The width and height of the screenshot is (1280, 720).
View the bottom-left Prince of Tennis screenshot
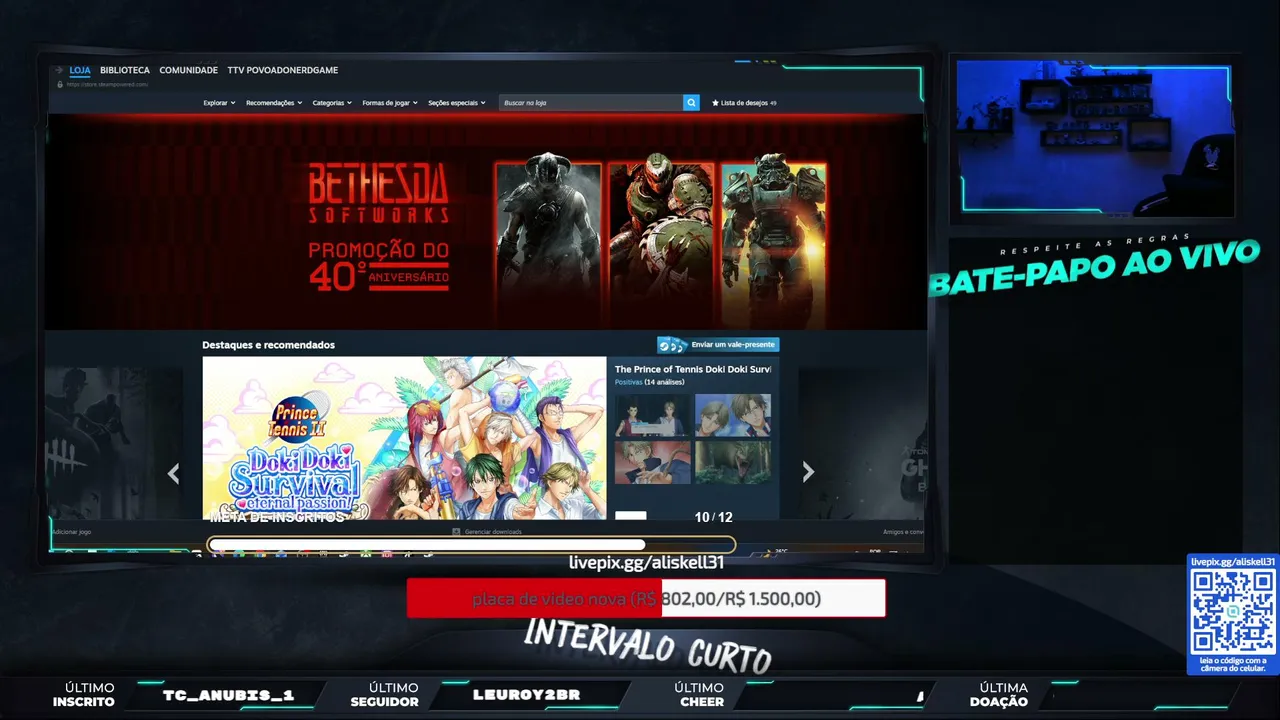653,463
